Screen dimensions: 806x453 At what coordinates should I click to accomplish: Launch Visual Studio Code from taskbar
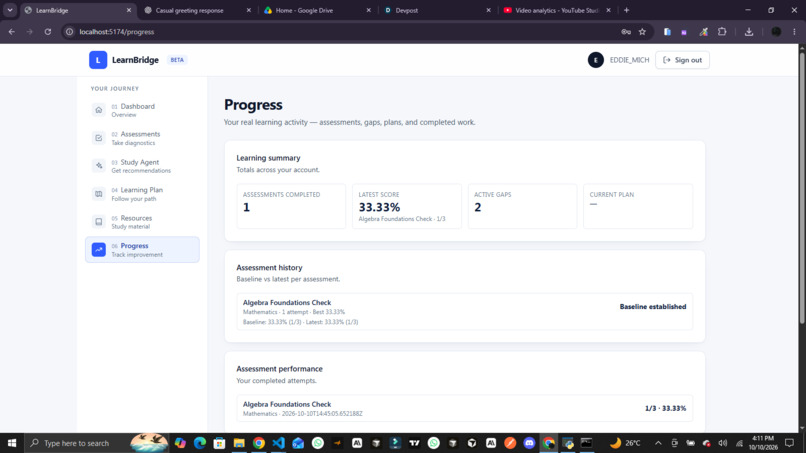coord(279,443)
